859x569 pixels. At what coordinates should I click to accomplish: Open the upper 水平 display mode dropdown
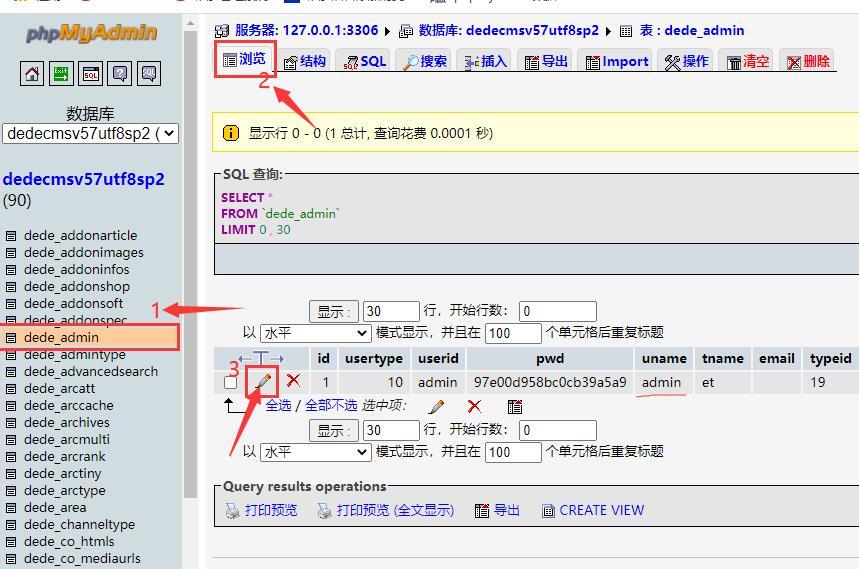pos(316,332)
